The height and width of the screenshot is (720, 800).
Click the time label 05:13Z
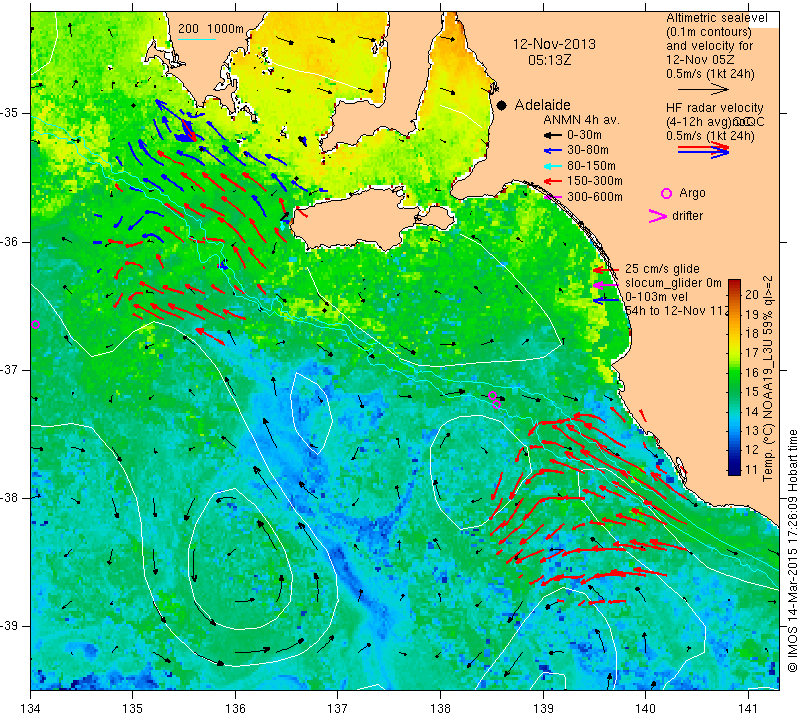549,60
